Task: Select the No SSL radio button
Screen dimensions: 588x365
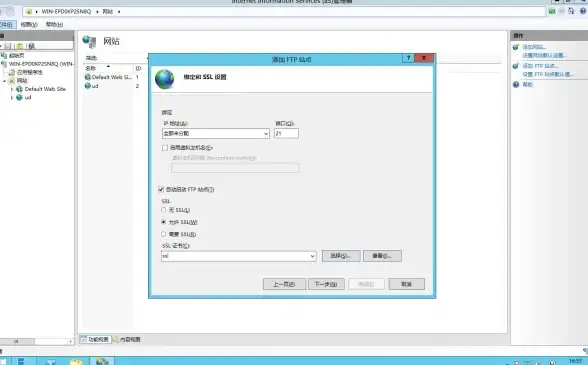Action: (164, 210)
